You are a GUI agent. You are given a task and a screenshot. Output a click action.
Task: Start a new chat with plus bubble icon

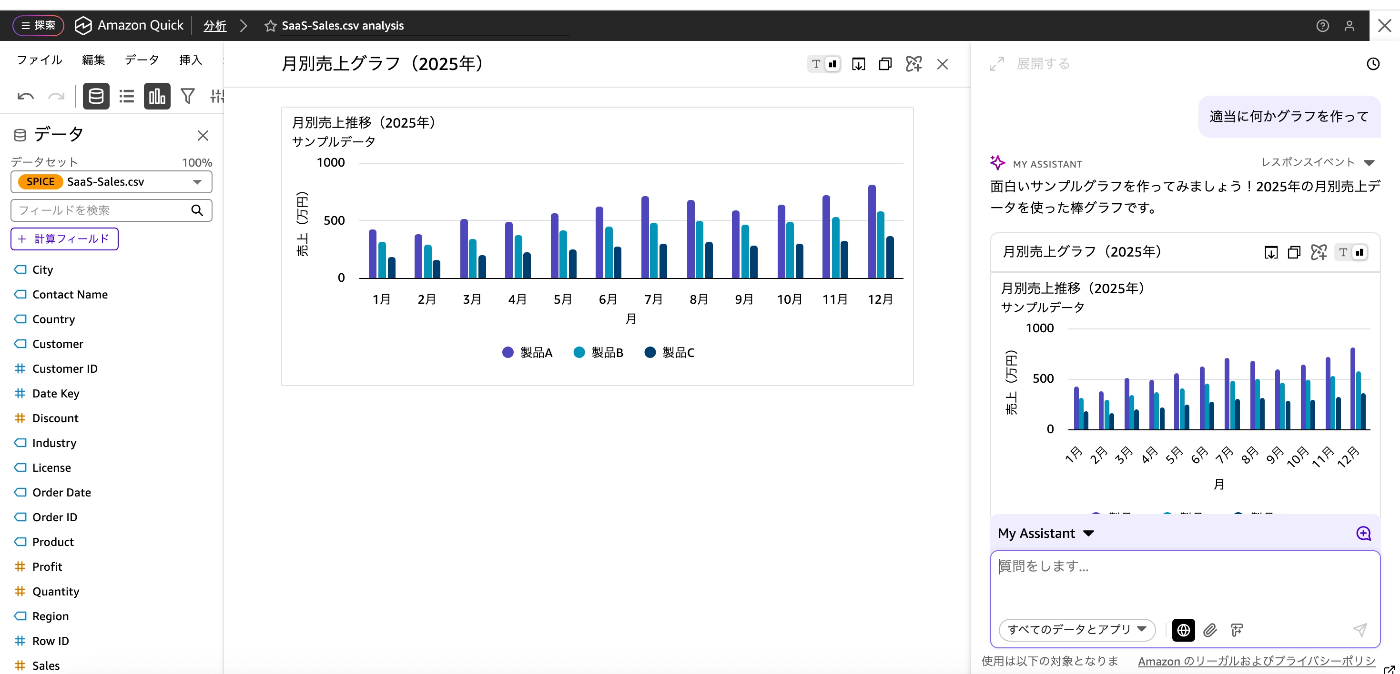coord(1364,533)
